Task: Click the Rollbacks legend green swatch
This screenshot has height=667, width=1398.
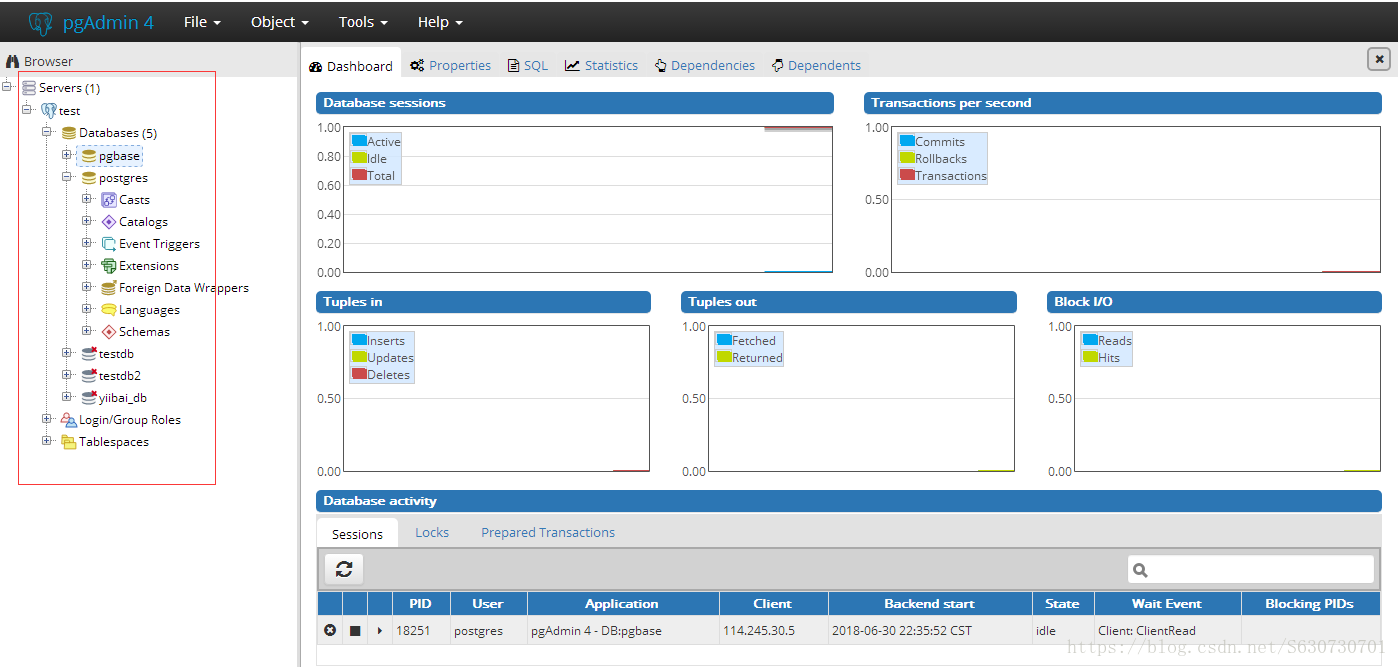Action: point(907,158)
